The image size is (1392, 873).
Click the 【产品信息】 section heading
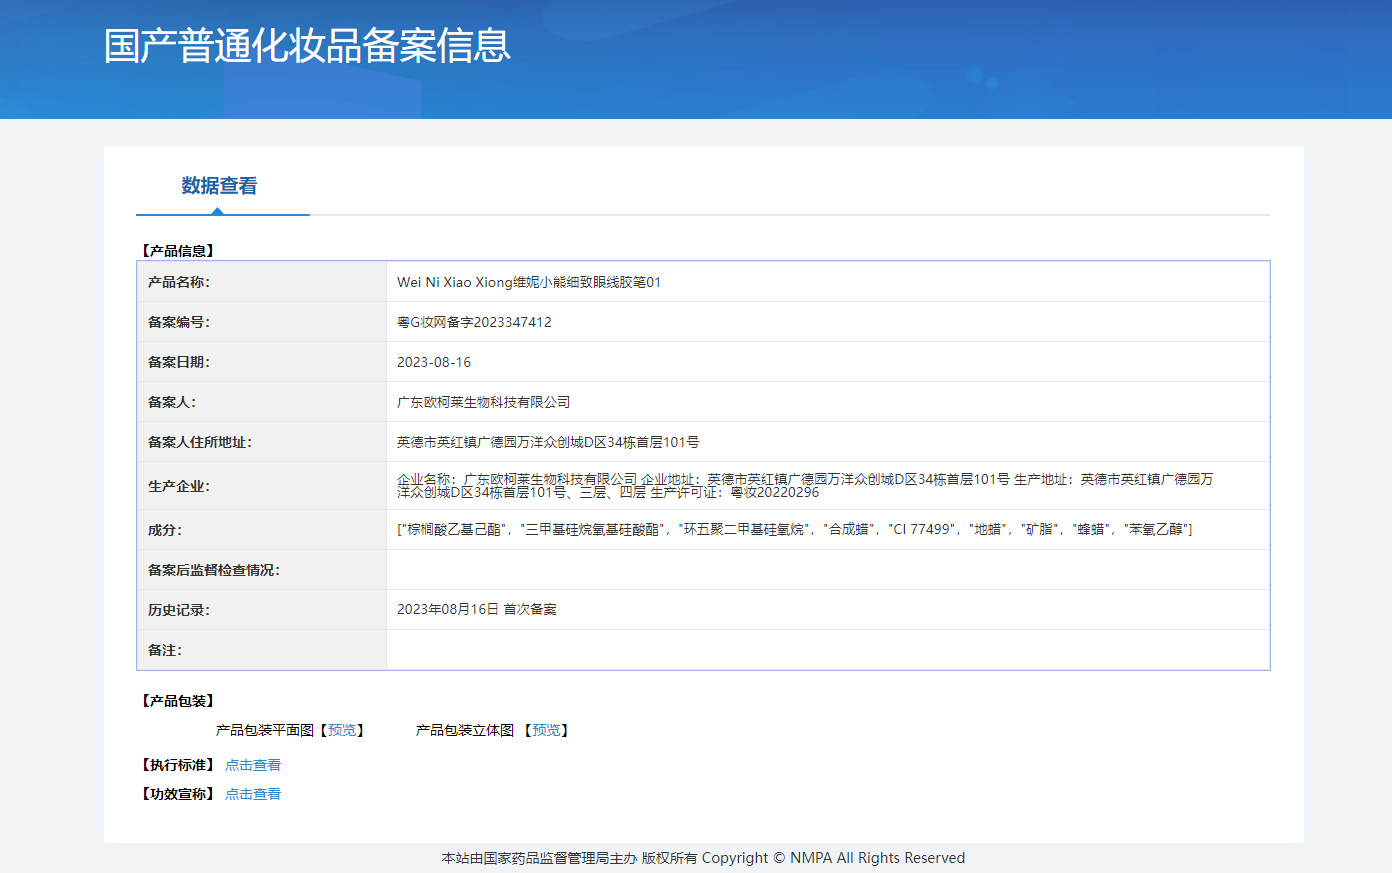coord(178,251)
